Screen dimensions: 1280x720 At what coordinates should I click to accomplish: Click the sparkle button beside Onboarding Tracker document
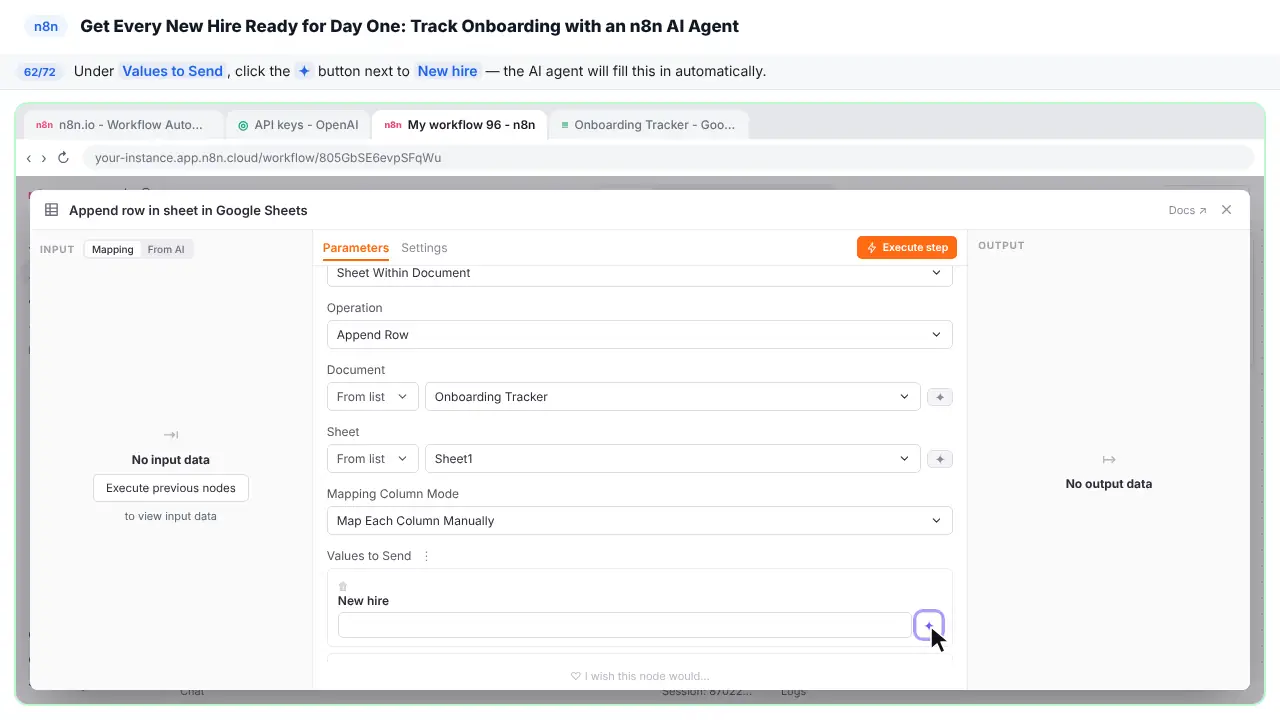(939, 397)
